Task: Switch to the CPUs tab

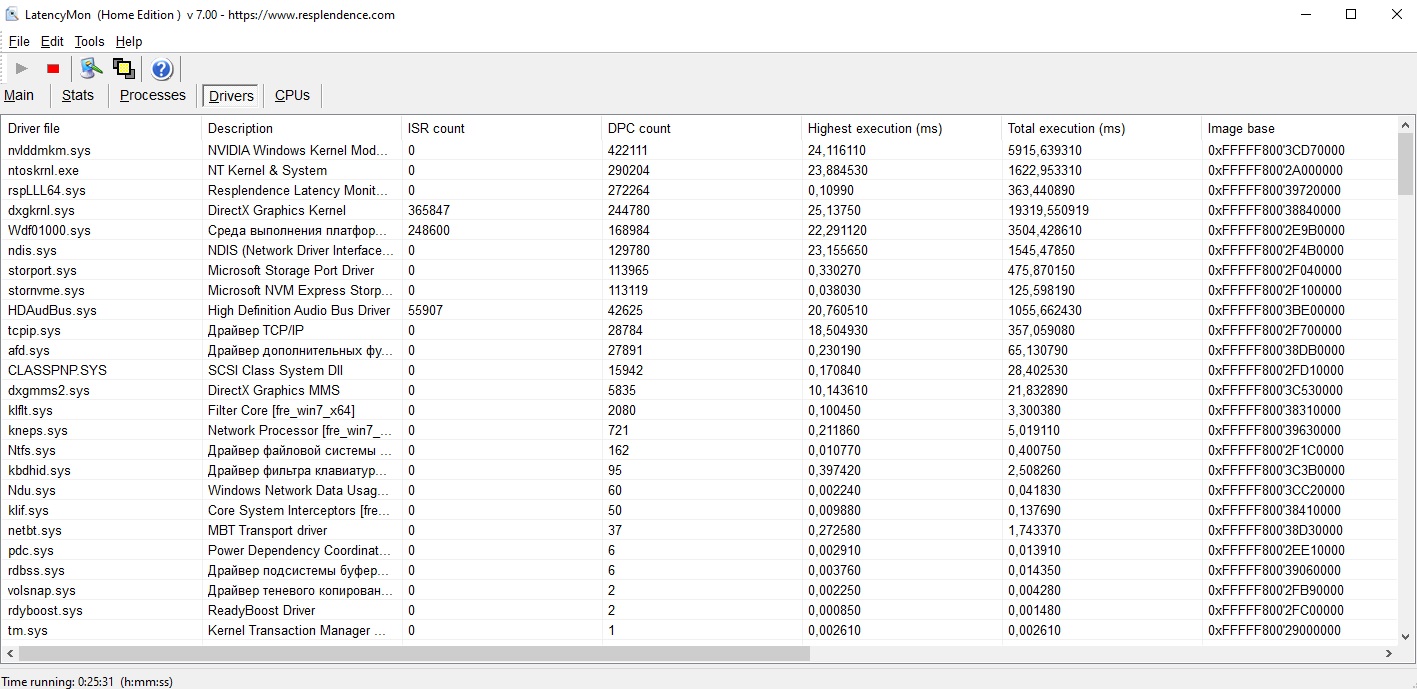Action: [292, 96]
